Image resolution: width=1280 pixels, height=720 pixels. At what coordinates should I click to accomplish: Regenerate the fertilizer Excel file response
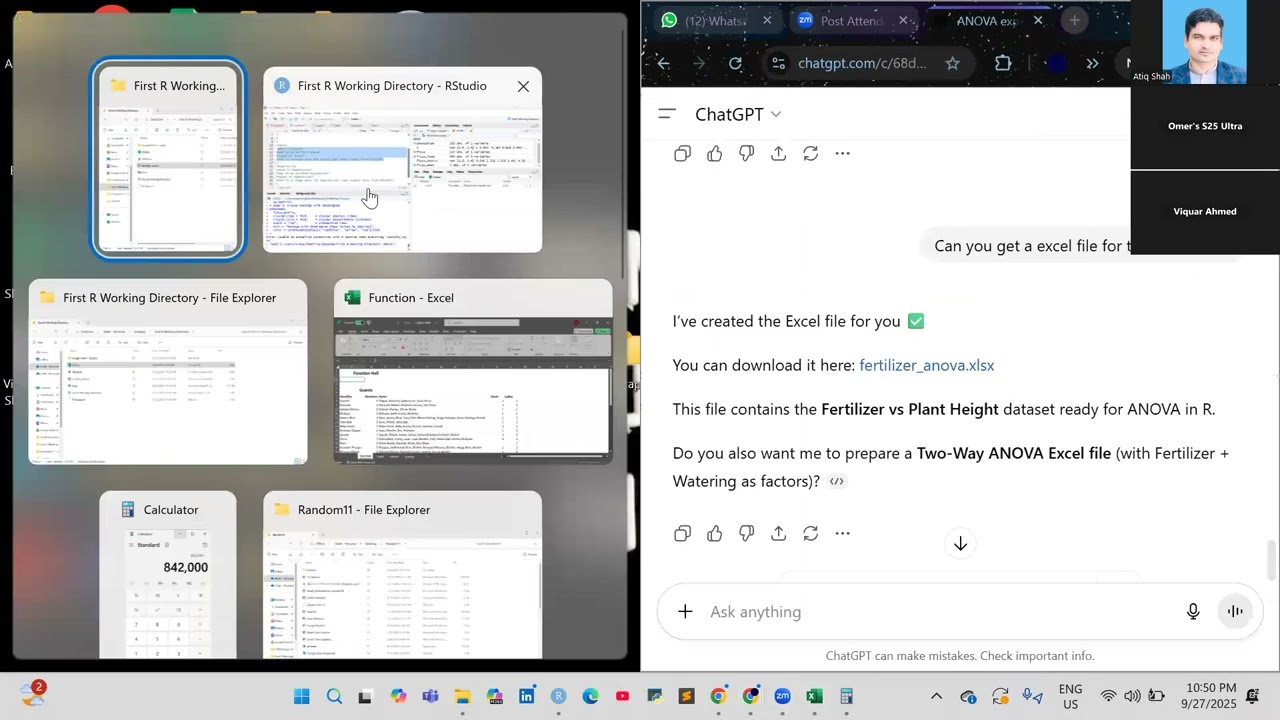[x=810, y=533]
